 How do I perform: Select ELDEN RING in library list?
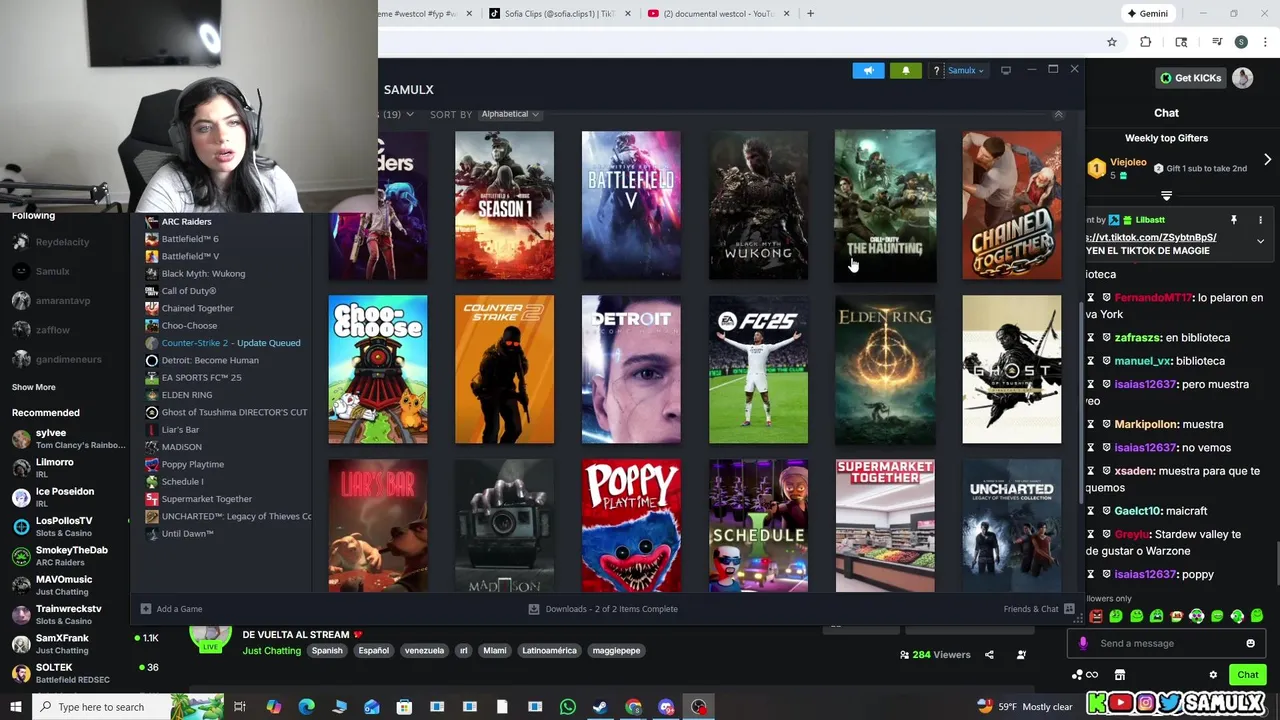point(187,395)
